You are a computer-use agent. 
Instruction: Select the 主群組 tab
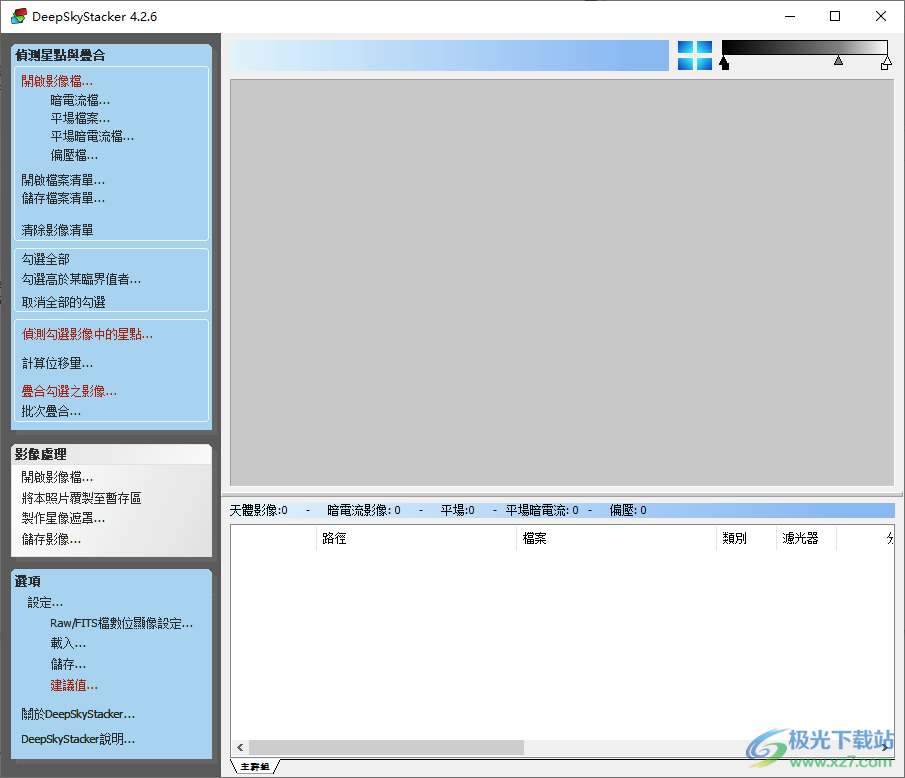coord(255,766)
